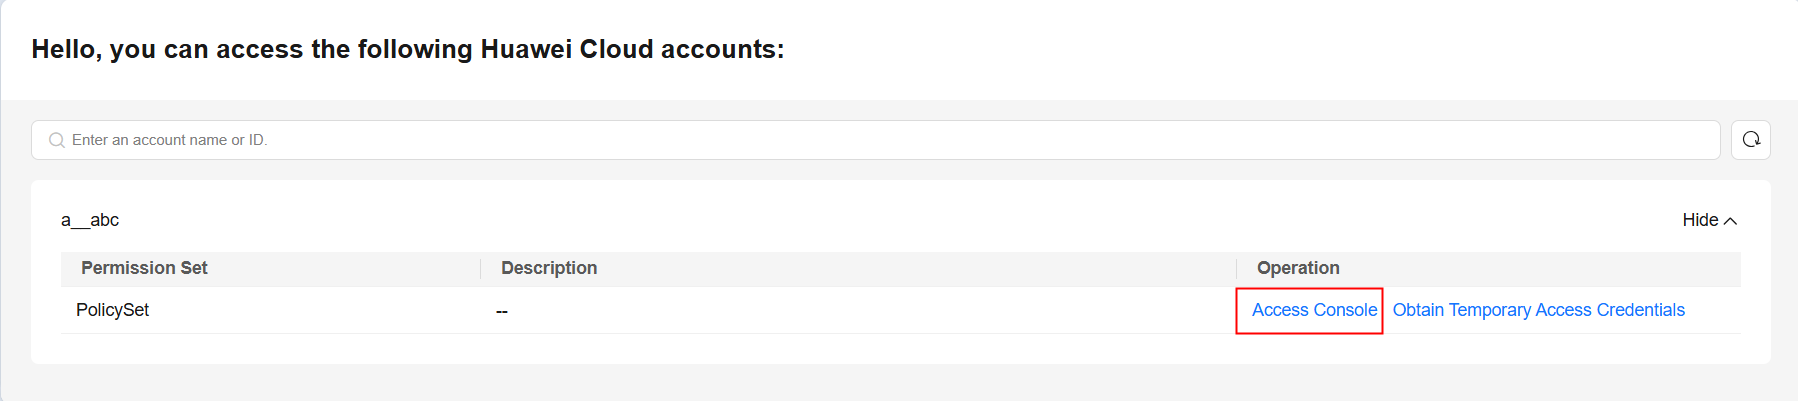This screenshot has width=1798, height=401.
Task: Click the a__abc account name
Action: tap(90, 220)
